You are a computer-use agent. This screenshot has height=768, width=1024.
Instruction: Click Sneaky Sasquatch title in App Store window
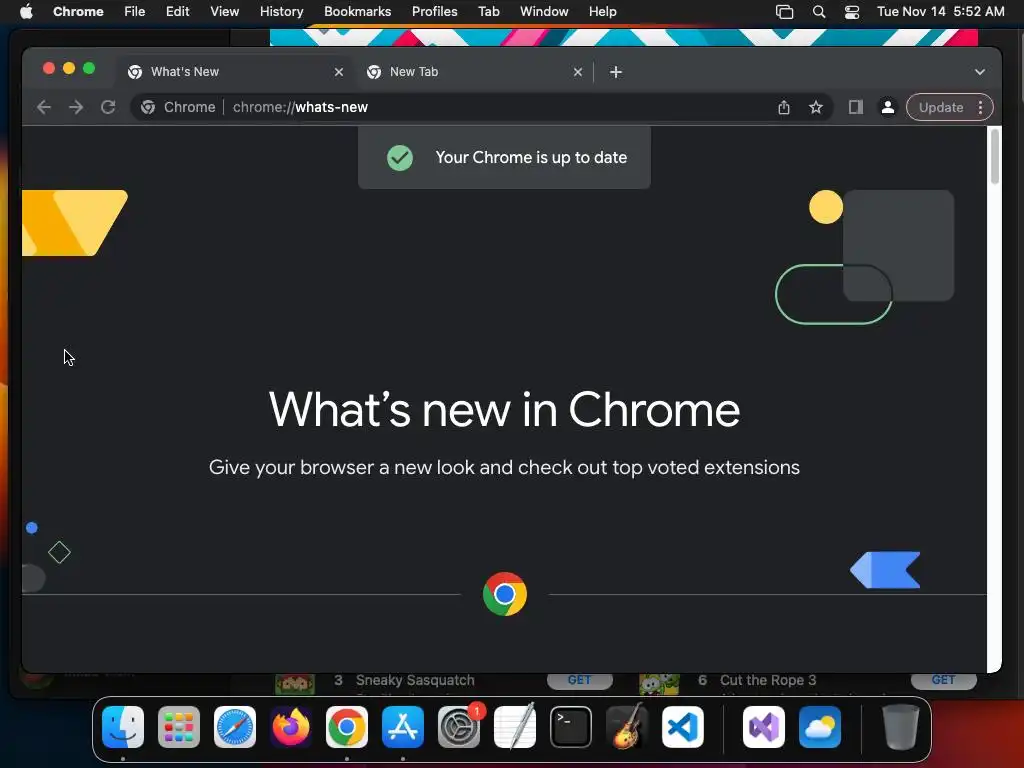click(415, 680)
